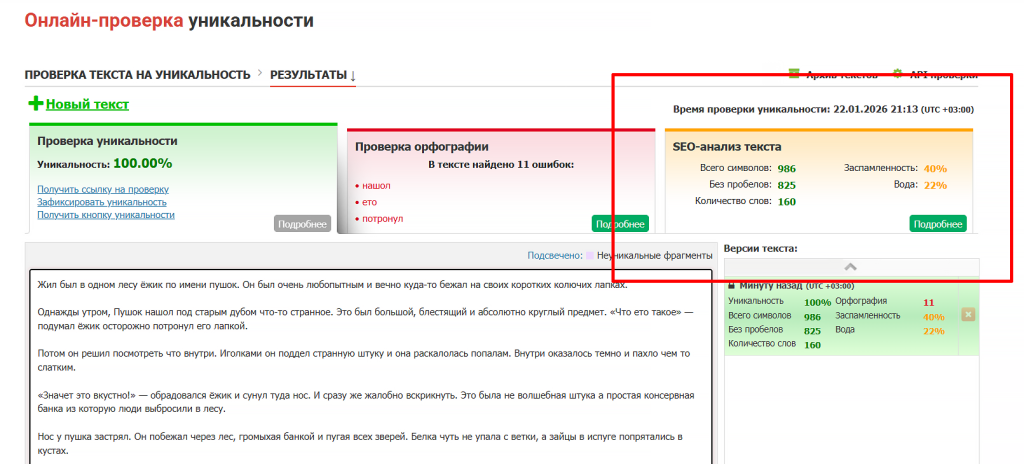This screenshot has height=464, width=1024.
Task: Select the misspelled word потронул in error list
Action: pyautogui.click(x=383, y=218)
